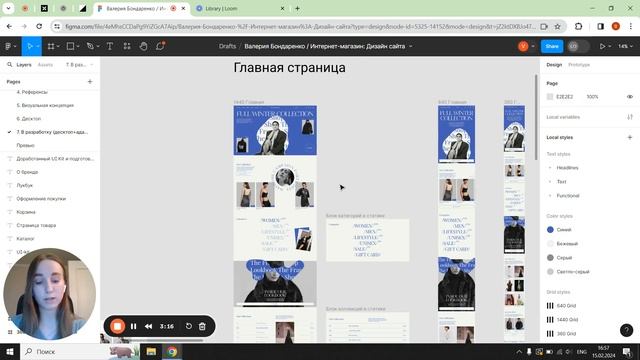640x360 pixels.
Task: Search layers with magnifier icon
Action: pyautogui.click(x=10, y=64)
